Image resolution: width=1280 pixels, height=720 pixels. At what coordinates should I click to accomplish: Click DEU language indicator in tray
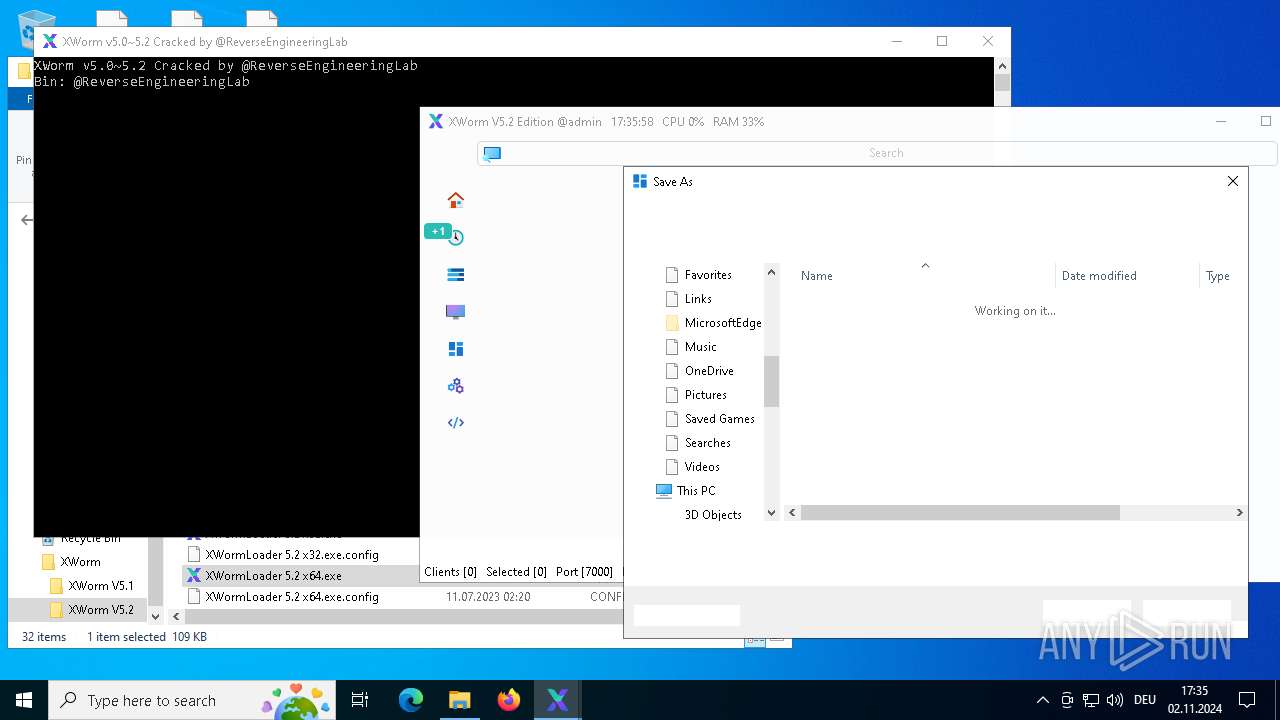[1145, 700]
